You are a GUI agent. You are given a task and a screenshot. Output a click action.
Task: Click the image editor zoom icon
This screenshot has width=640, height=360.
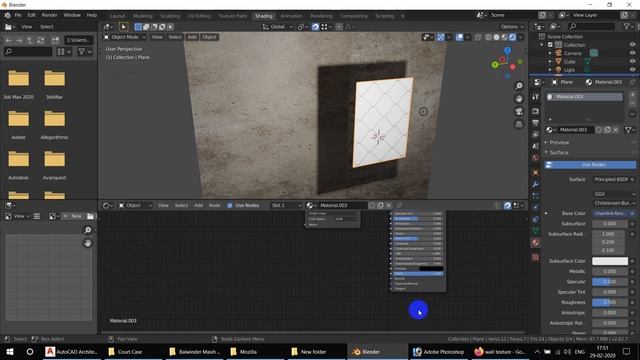(87, 230)
